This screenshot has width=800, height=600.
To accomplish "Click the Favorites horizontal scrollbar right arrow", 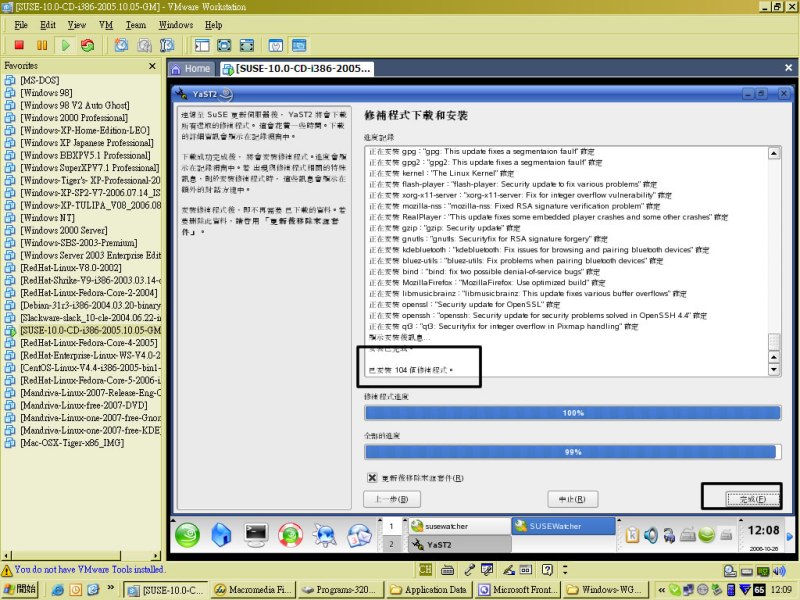I will click(156, 555).
